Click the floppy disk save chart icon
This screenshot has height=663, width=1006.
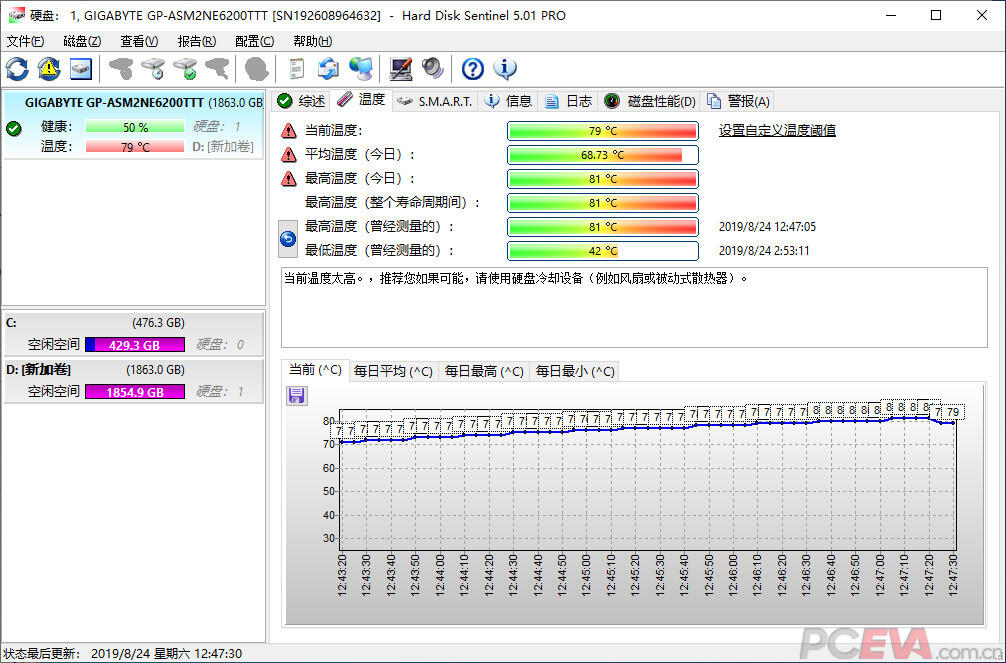(296, 395)
